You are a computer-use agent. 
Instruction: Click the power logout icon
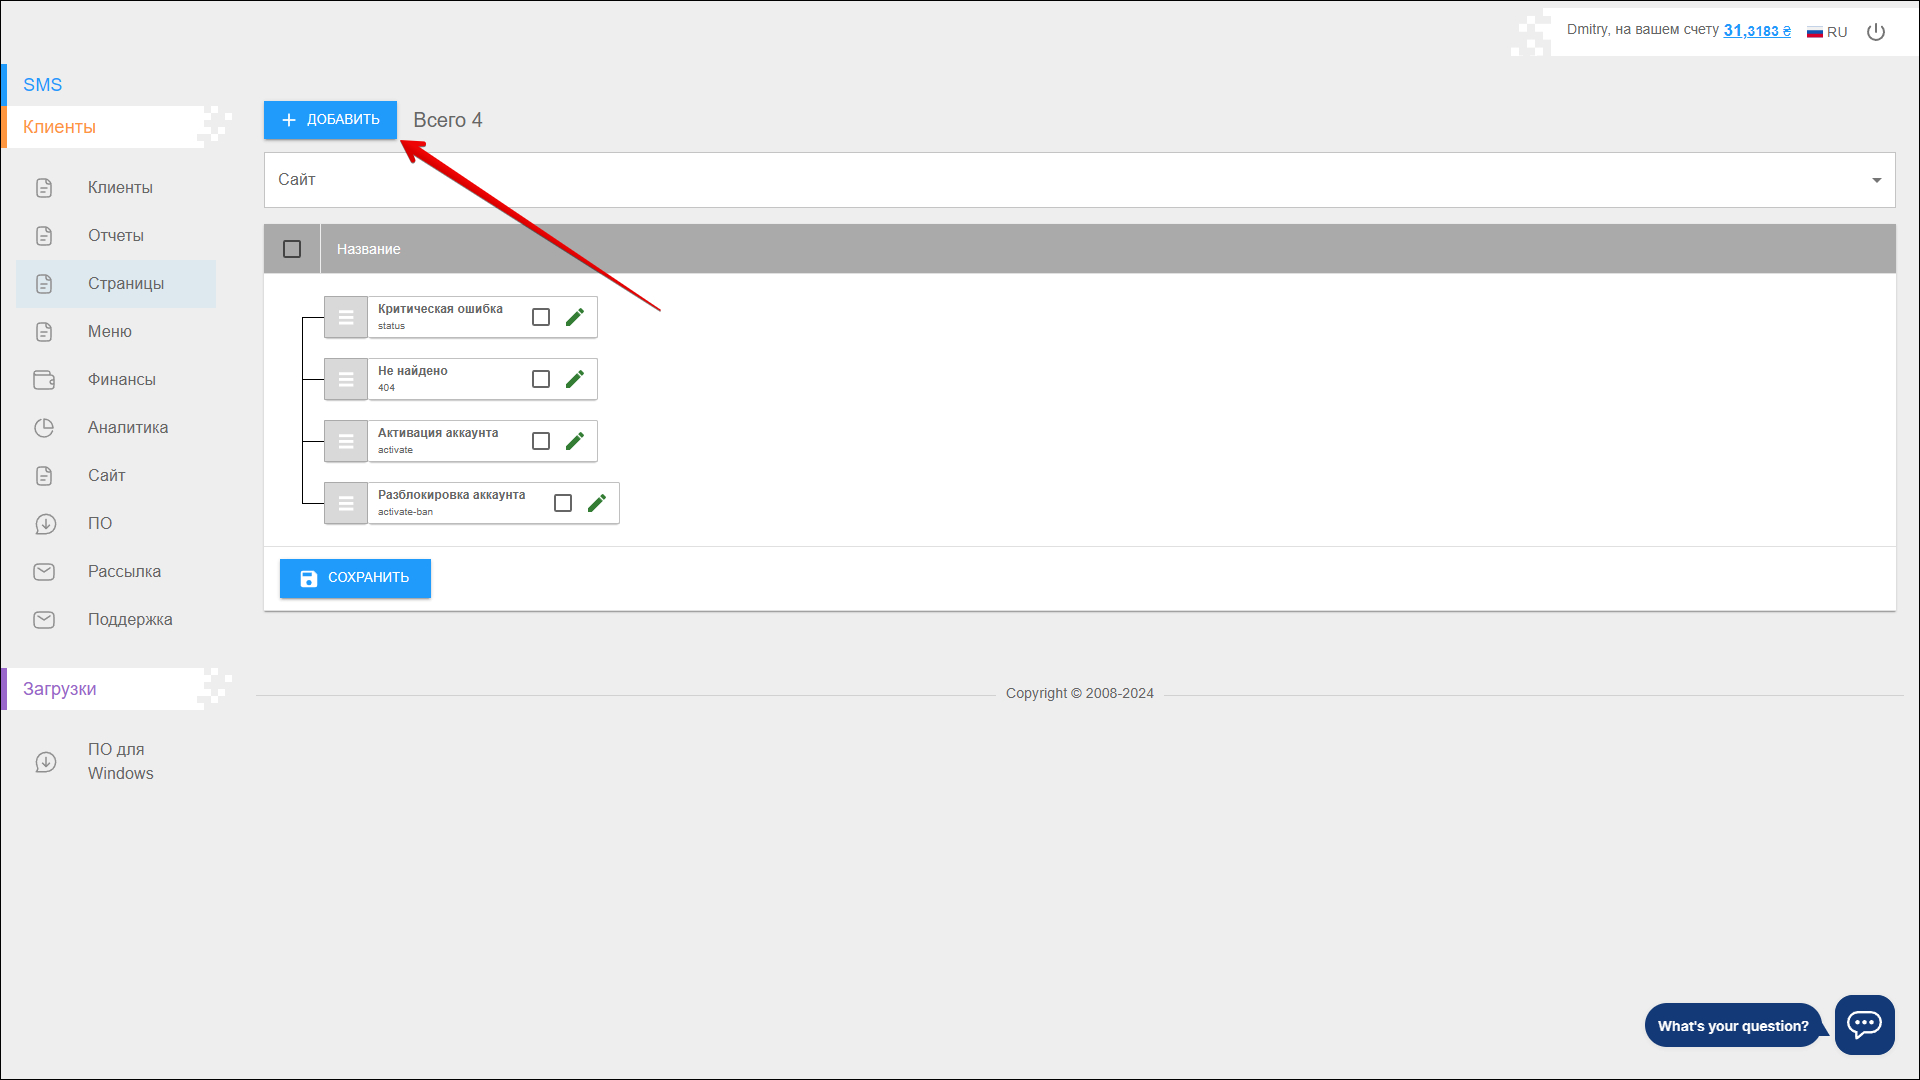(1876, 32)
